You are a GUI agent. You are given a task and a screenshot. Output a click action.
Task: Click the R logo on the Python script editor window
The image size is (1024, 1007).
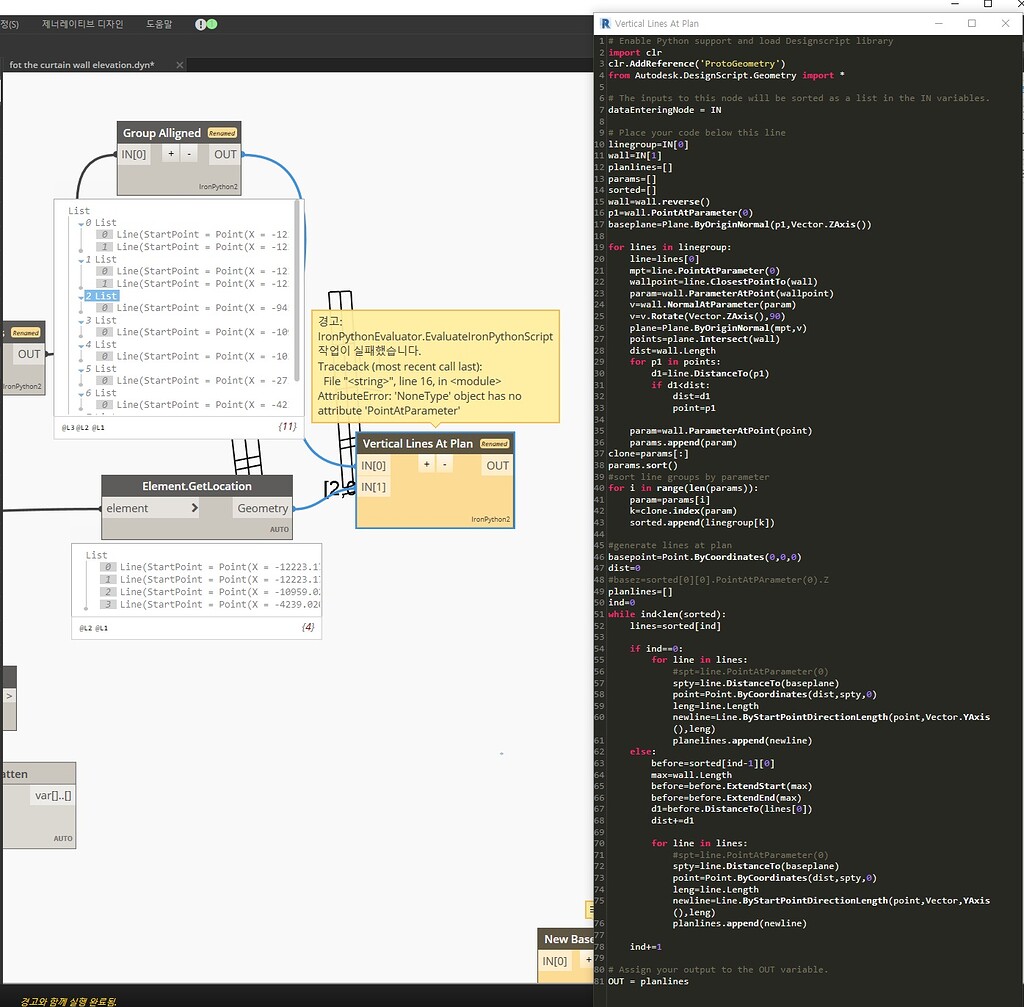coord(603,23)
